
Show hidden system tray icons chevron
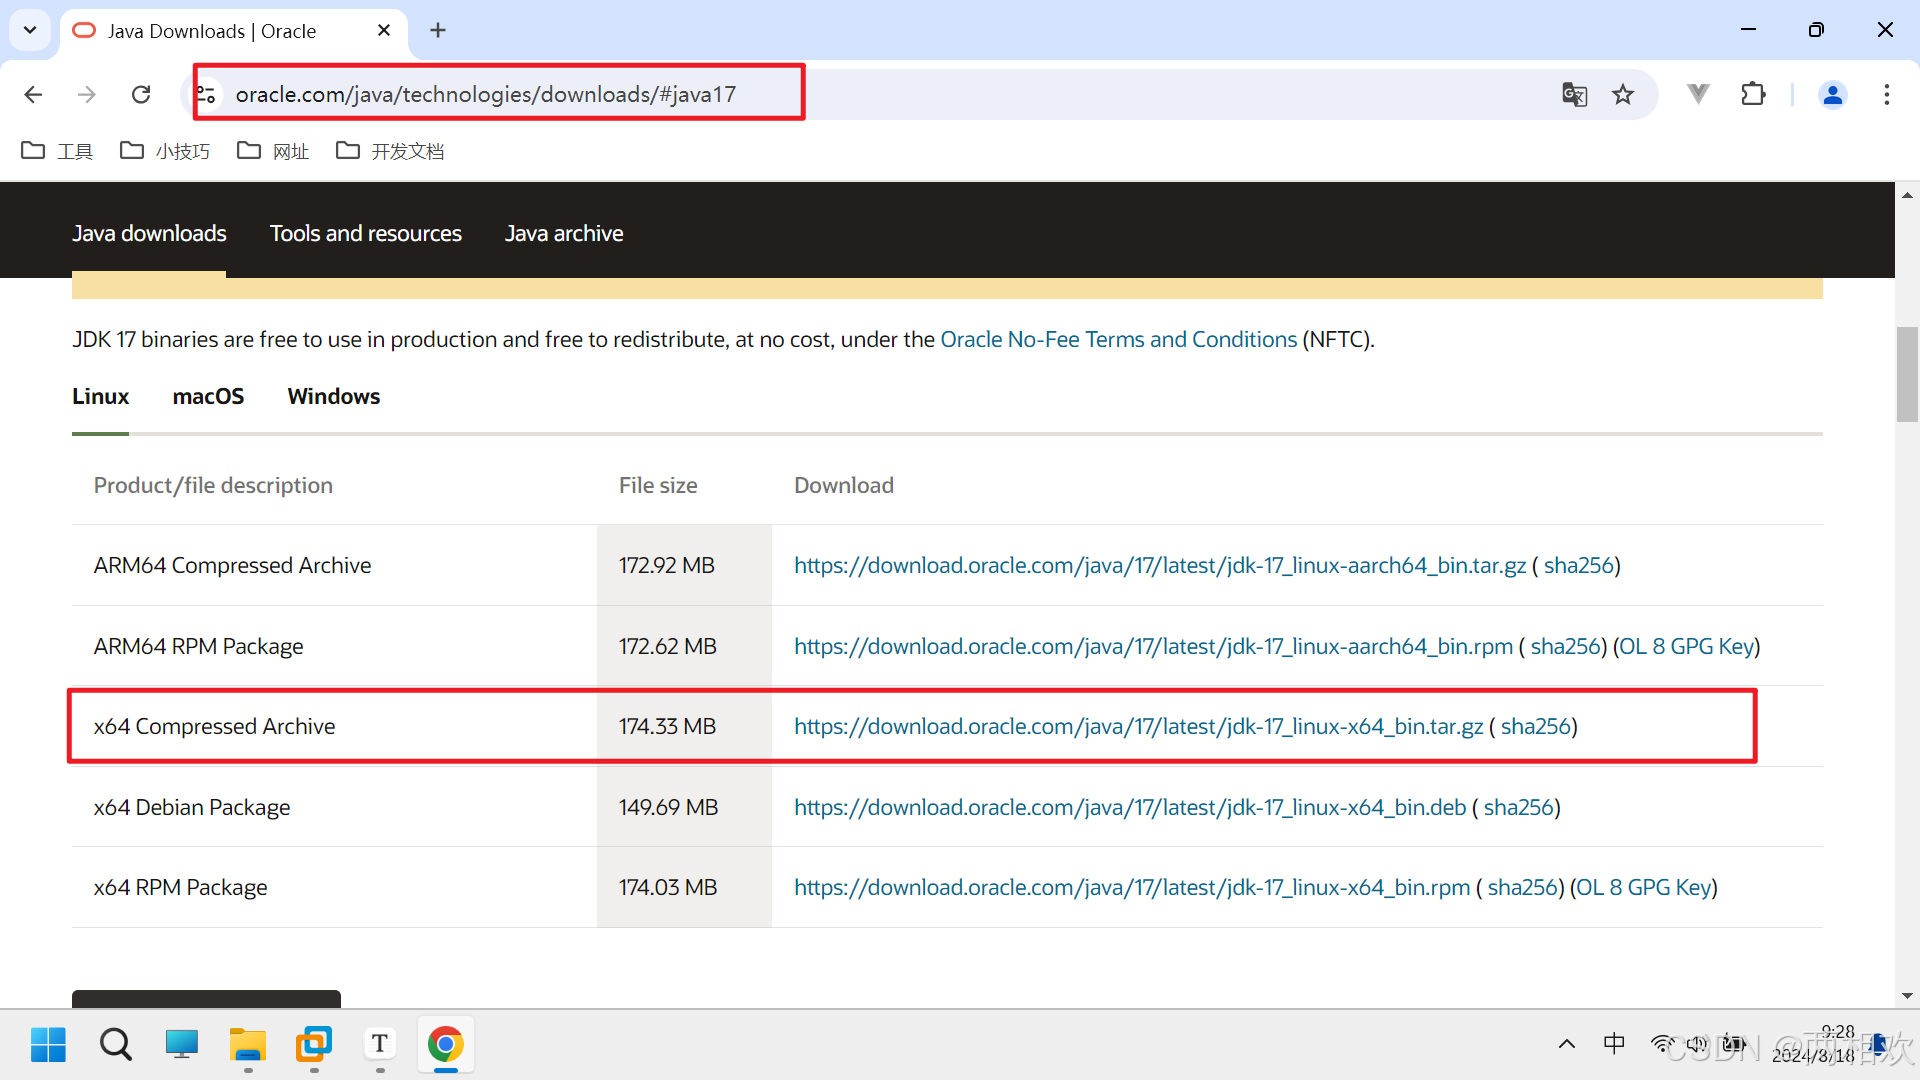click(x=1566, y=1044)
